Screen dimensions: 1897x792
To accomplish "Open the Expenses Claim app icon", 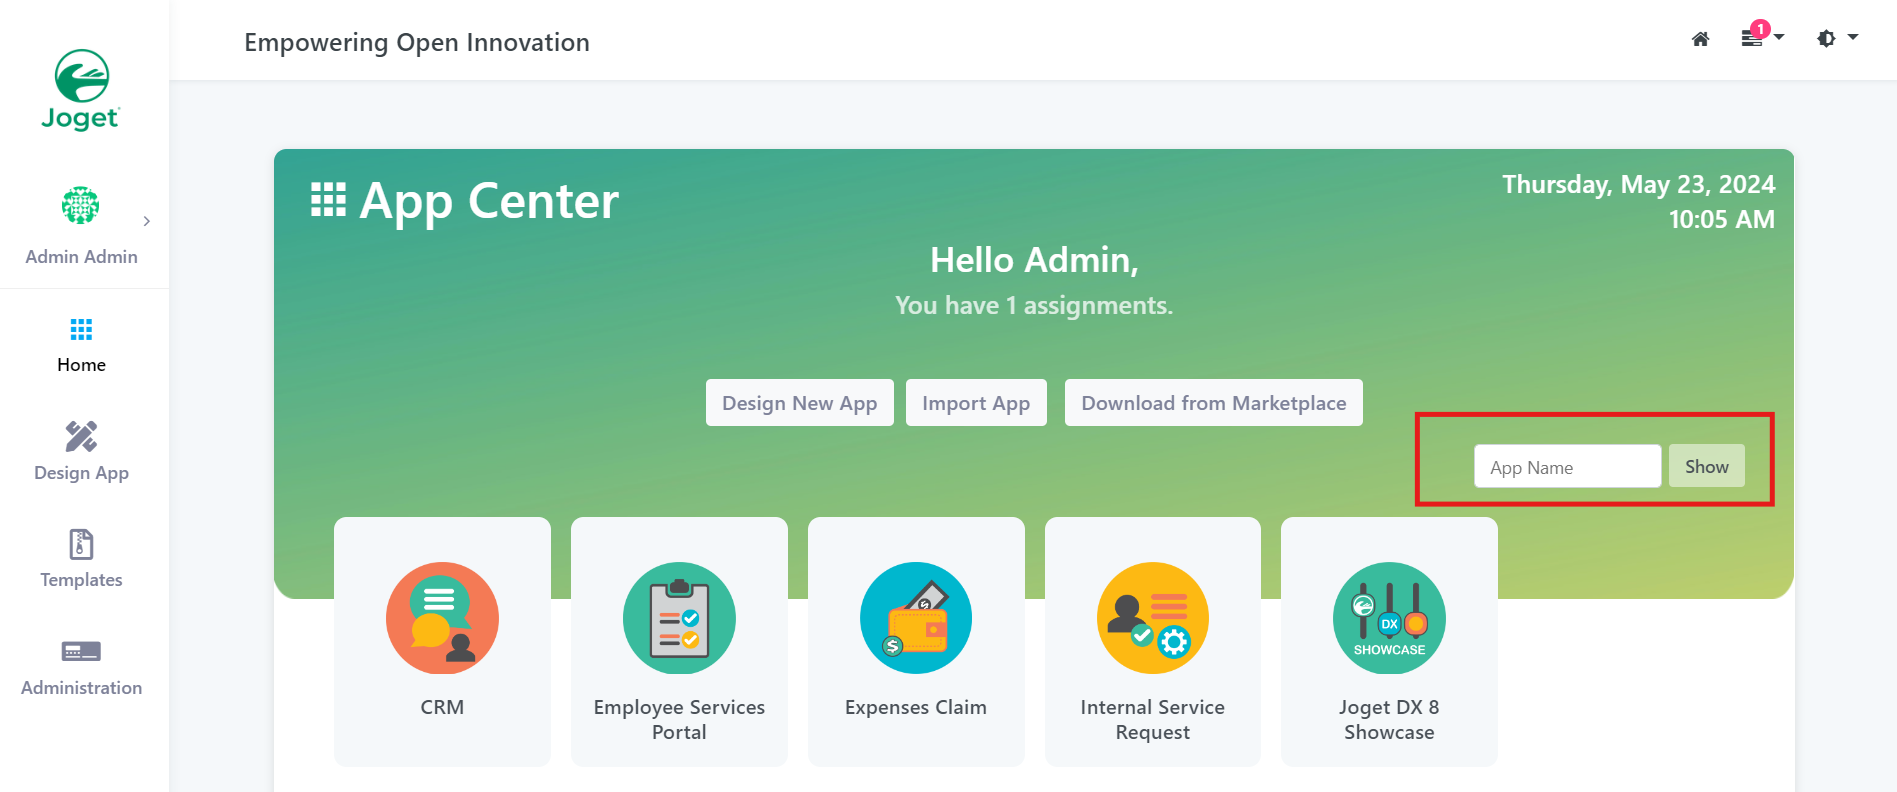I will point(916,618).
